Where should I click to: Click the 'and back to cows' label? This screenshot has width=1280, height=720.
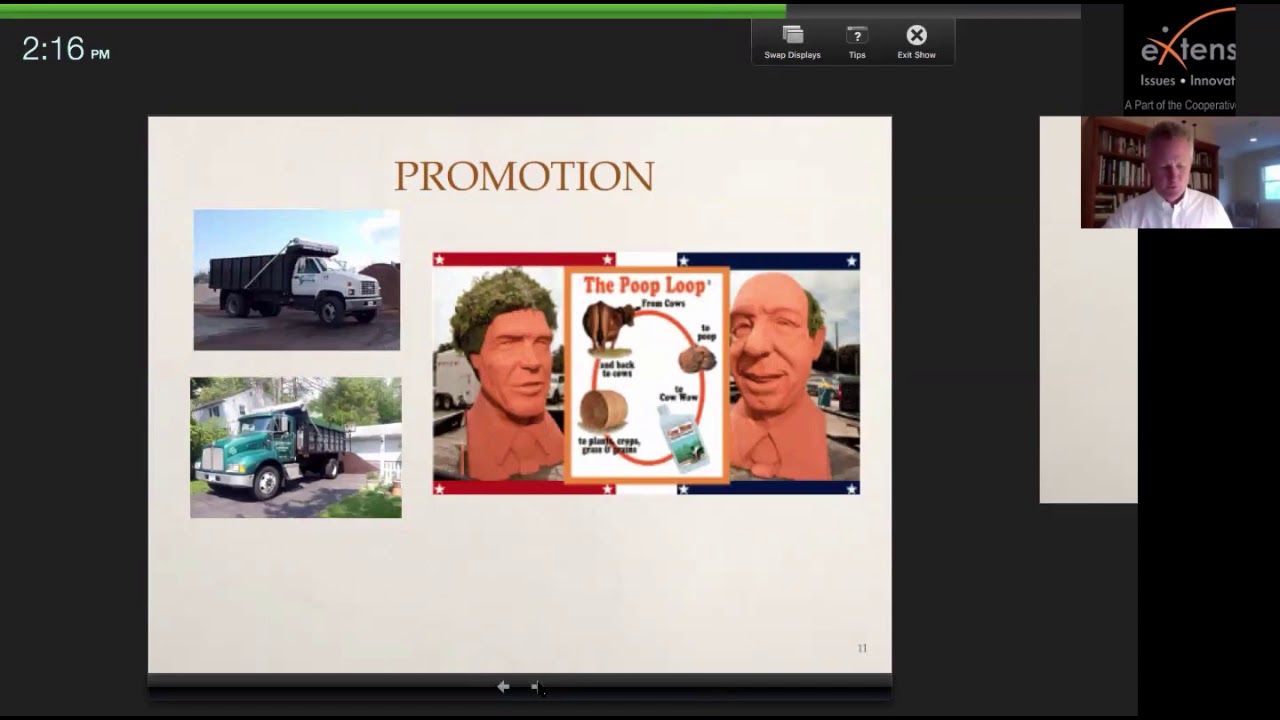tap(616, 368)
